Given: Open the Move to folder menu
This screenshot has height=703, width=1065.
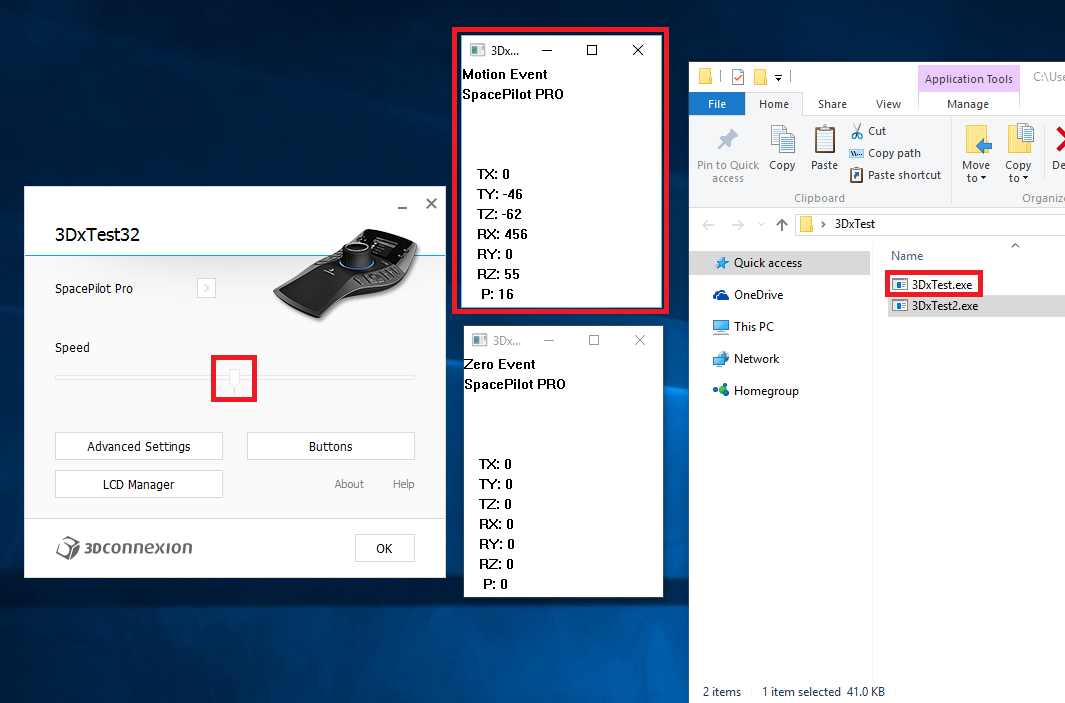Looking at the screenshot, I should point(976,154).
